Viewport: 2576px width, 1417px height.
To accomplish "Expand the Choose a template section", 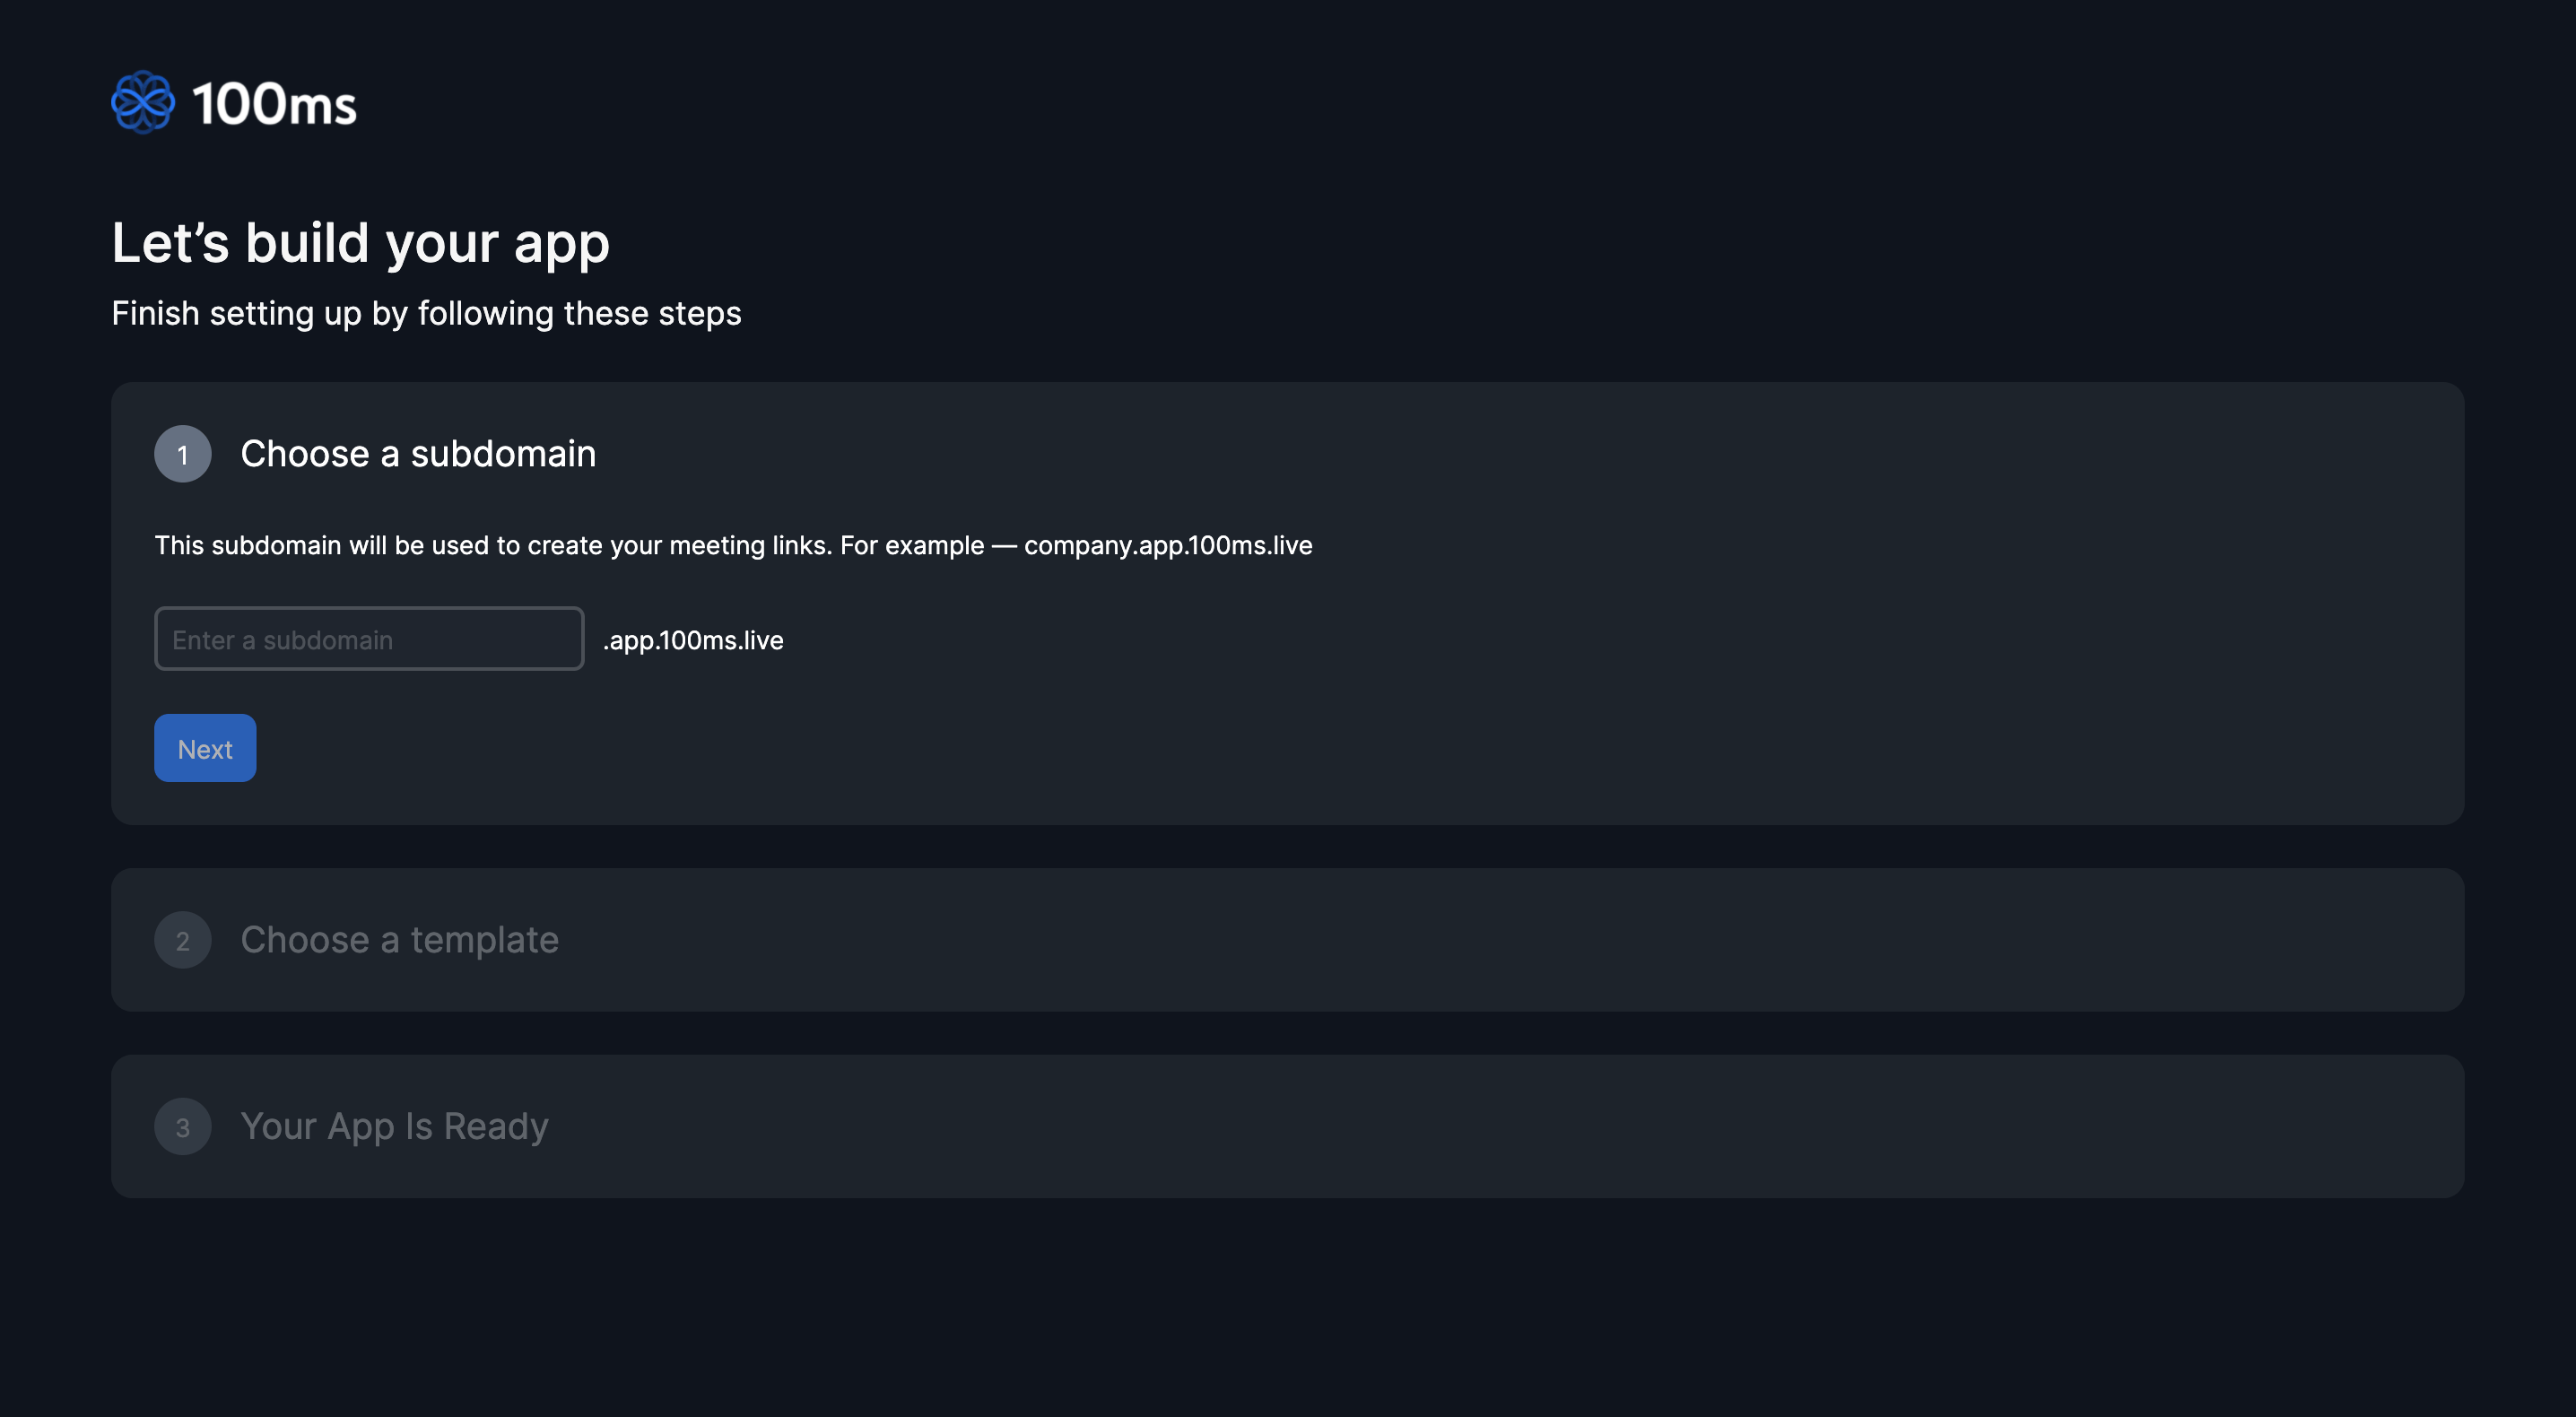I will pos(399,939).
